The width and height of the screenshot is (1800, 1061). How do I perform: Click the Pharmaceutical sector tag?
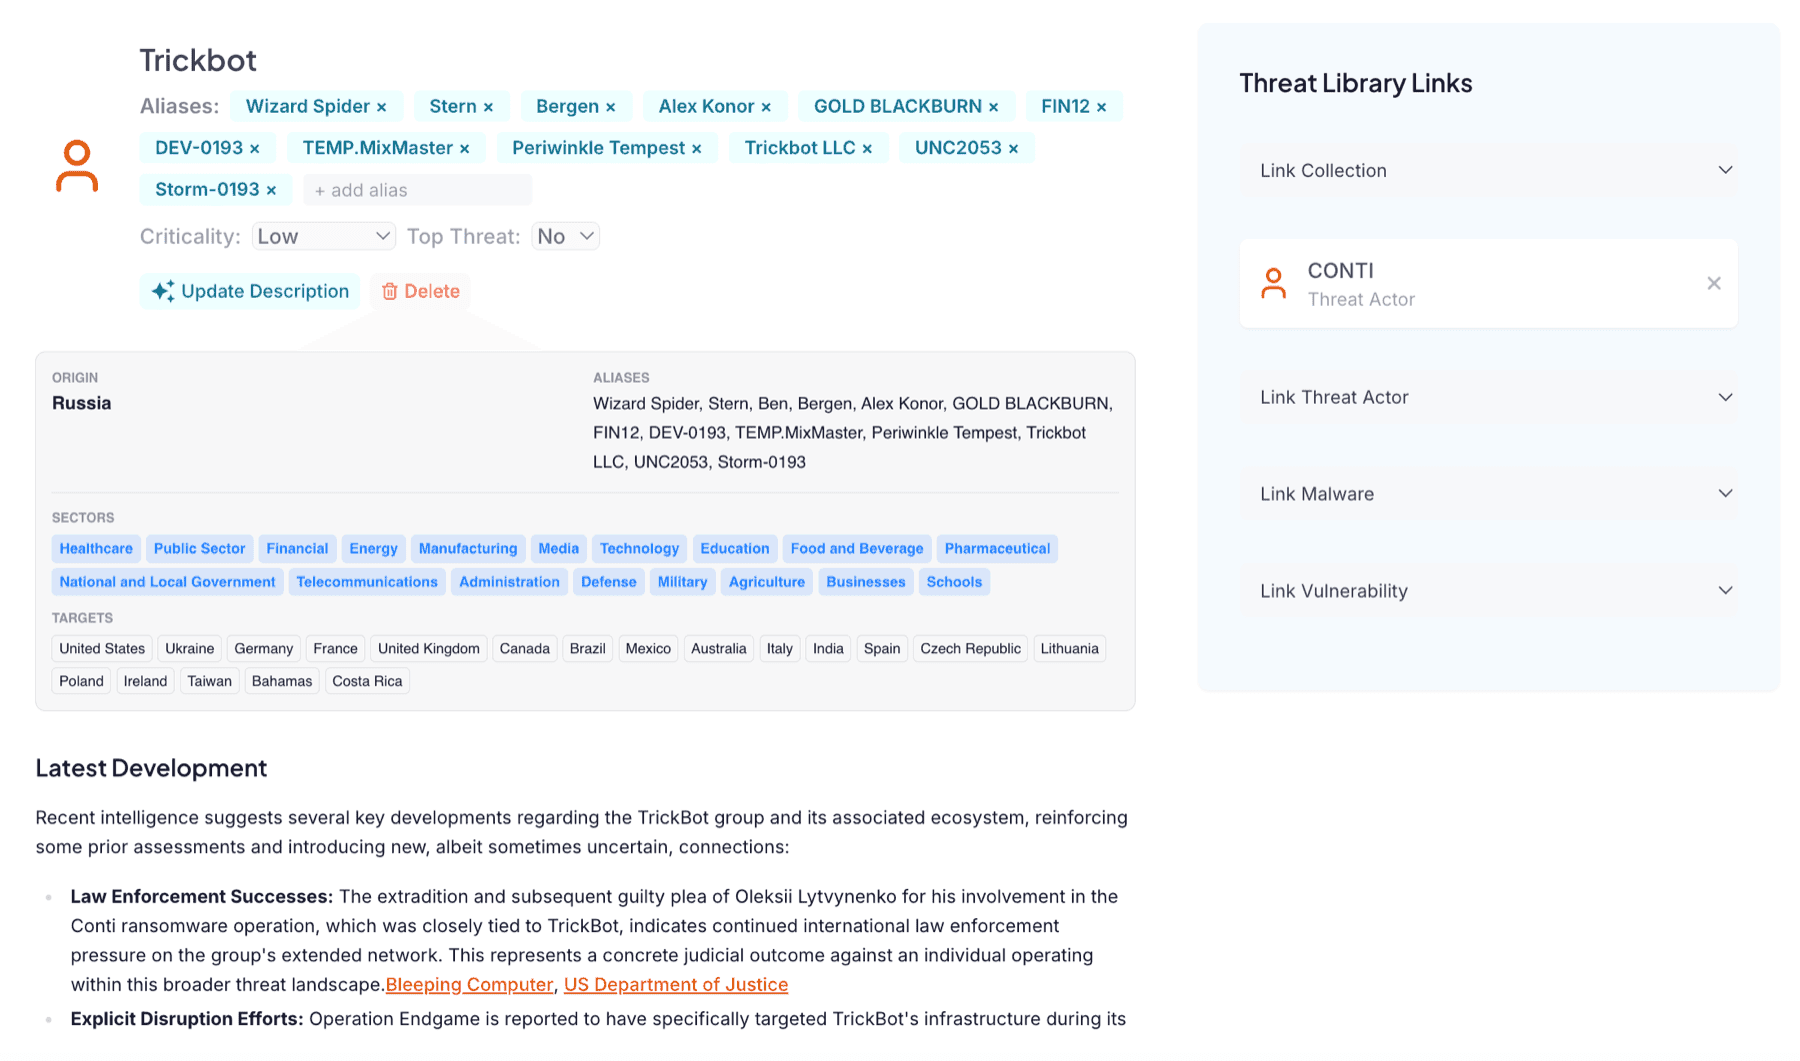click(997, 549)
